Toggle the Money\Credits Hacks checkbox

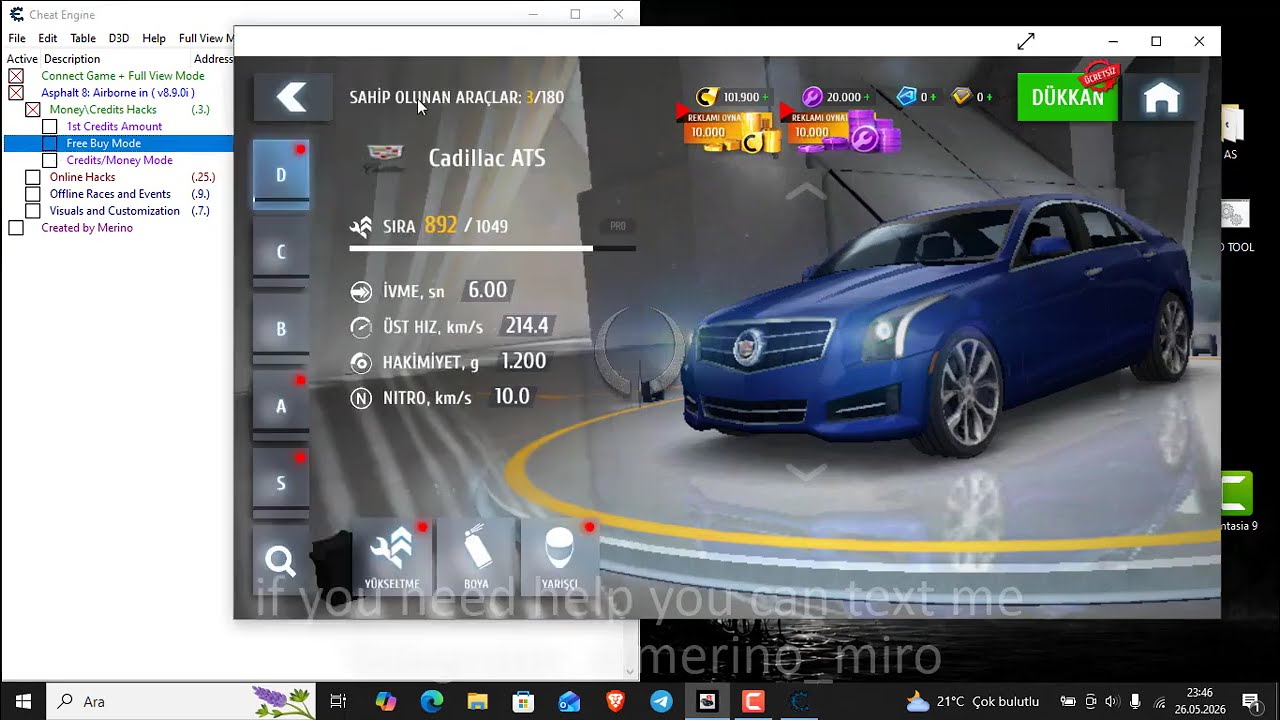click(x=33, y=110)
